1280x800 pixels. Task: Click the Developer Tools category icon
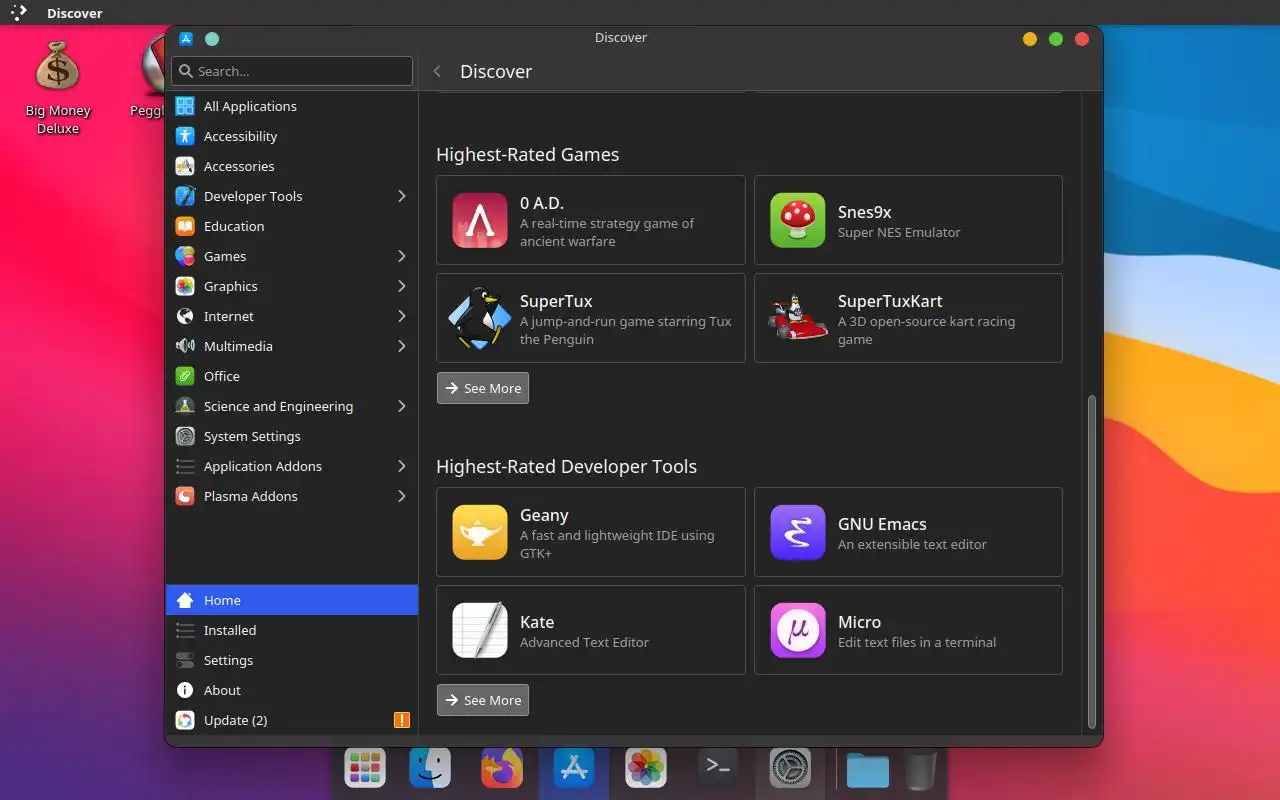185,196
